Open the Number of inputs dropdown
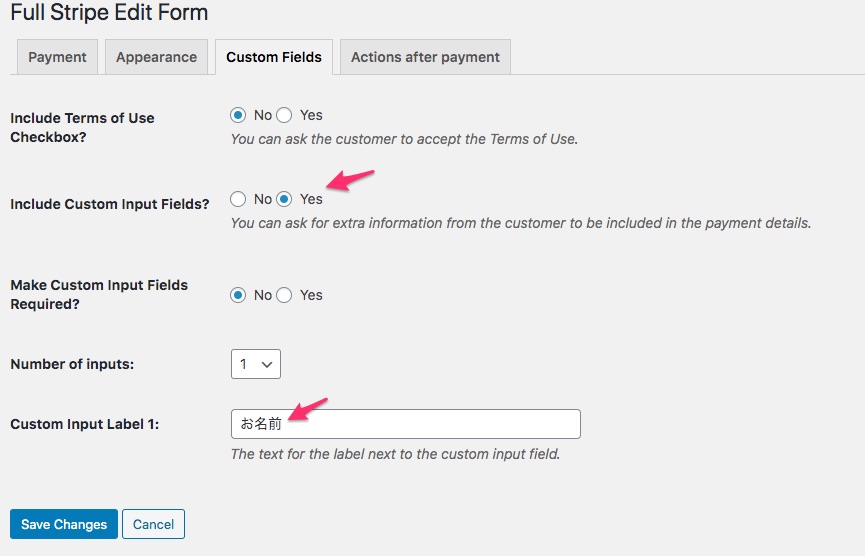Screen dimensions: 865x556 click(256, 364)
